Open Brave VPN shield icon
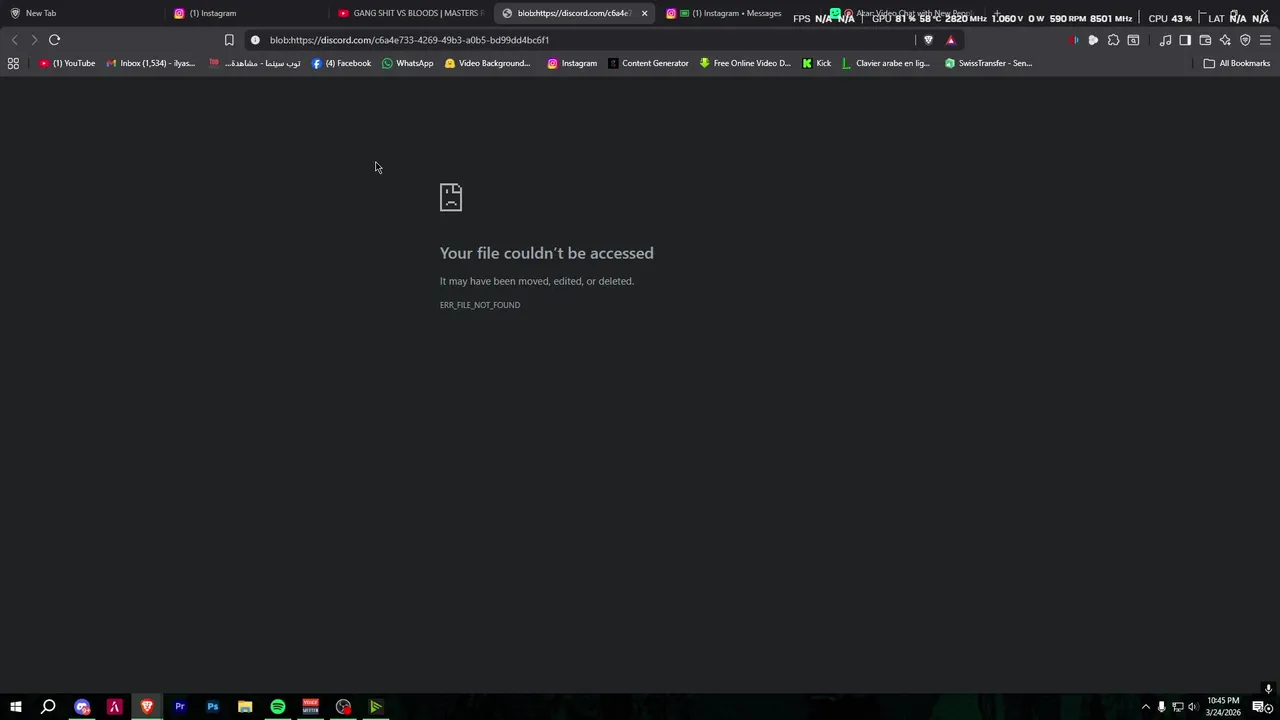 [x=1245, y=40]
